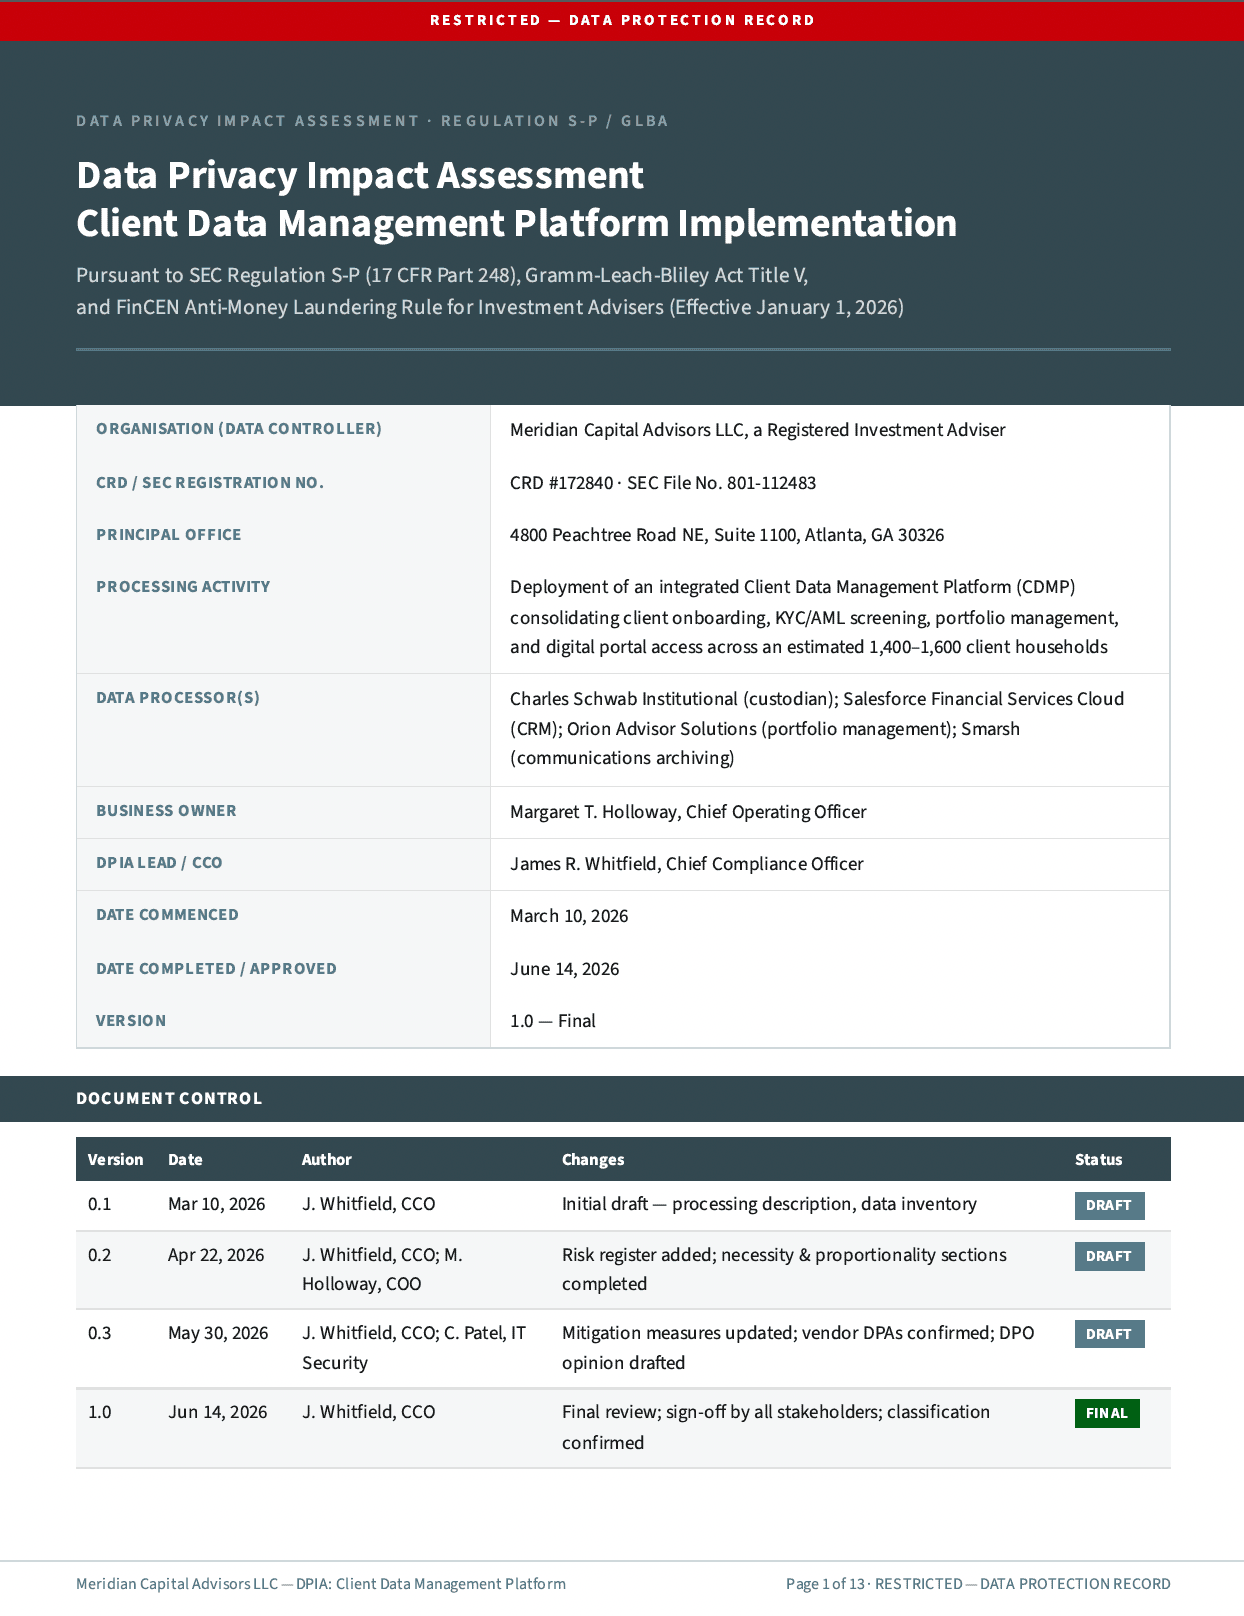
Task: Click the Page 1 of 13 footer text
Action: (x=825, y=1584)
